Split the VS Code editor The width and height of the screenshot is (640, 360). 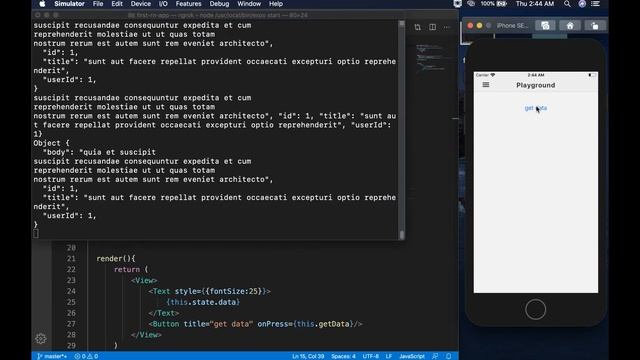(x=432, y=27)
